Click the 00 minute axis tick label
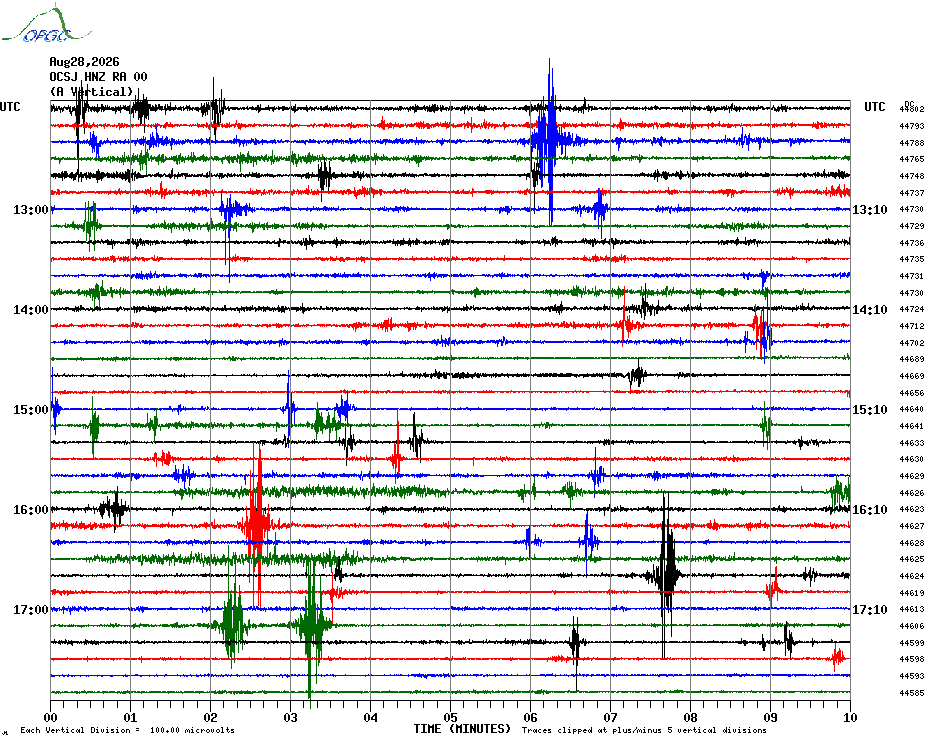Screen dimensions: 930x744 point(50,717)
